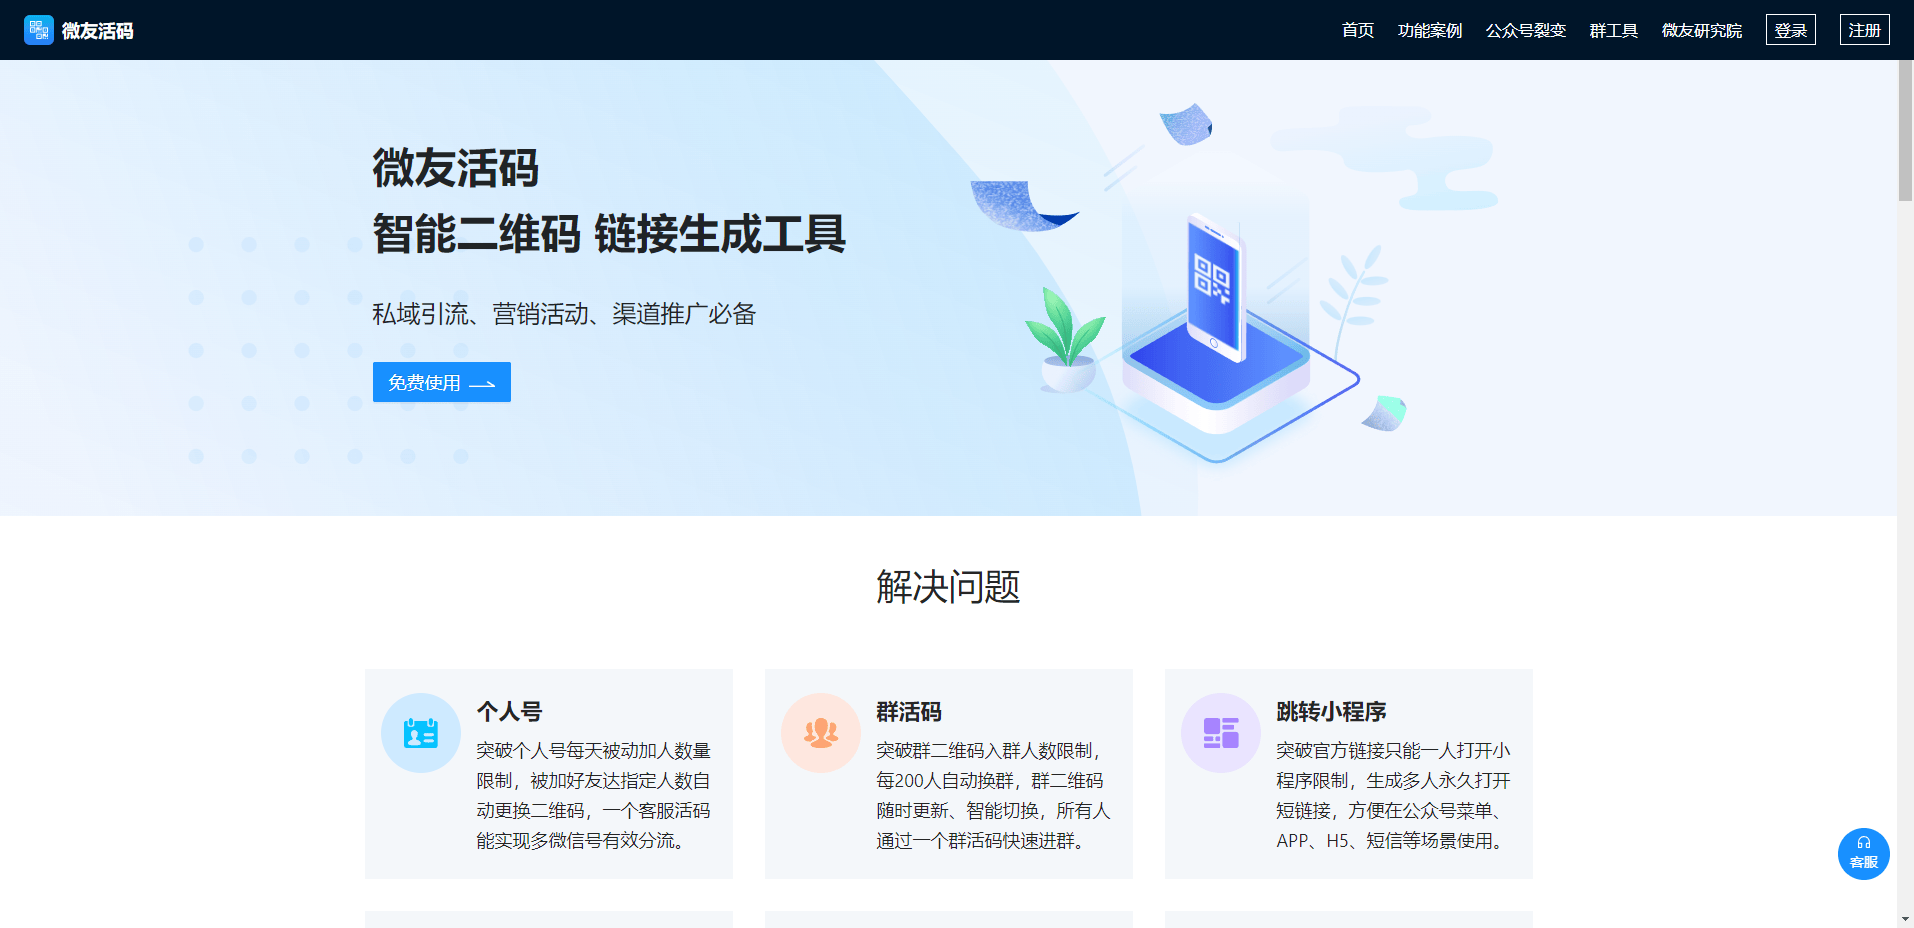Viewport: 1914px width, 928px height.
Task: Select 功能案例 in the navigation bar
Action: pyautogui.click(x=1429, y=30)
